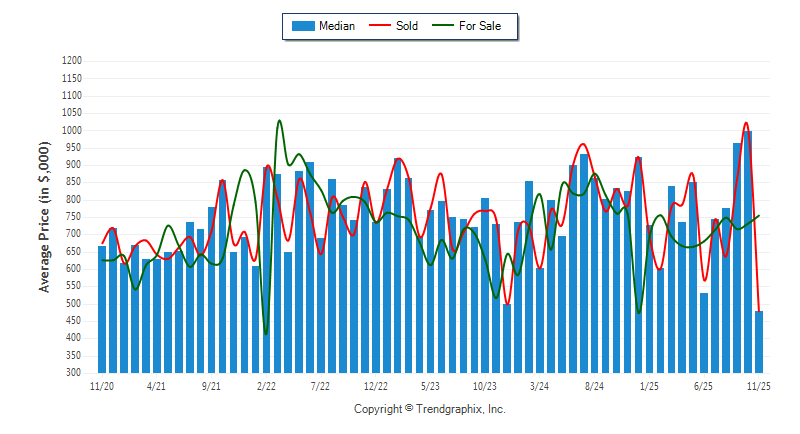Click the 1200 y-axis value
800x434 pixels.
pyautogui.click(x=71, y=61)
